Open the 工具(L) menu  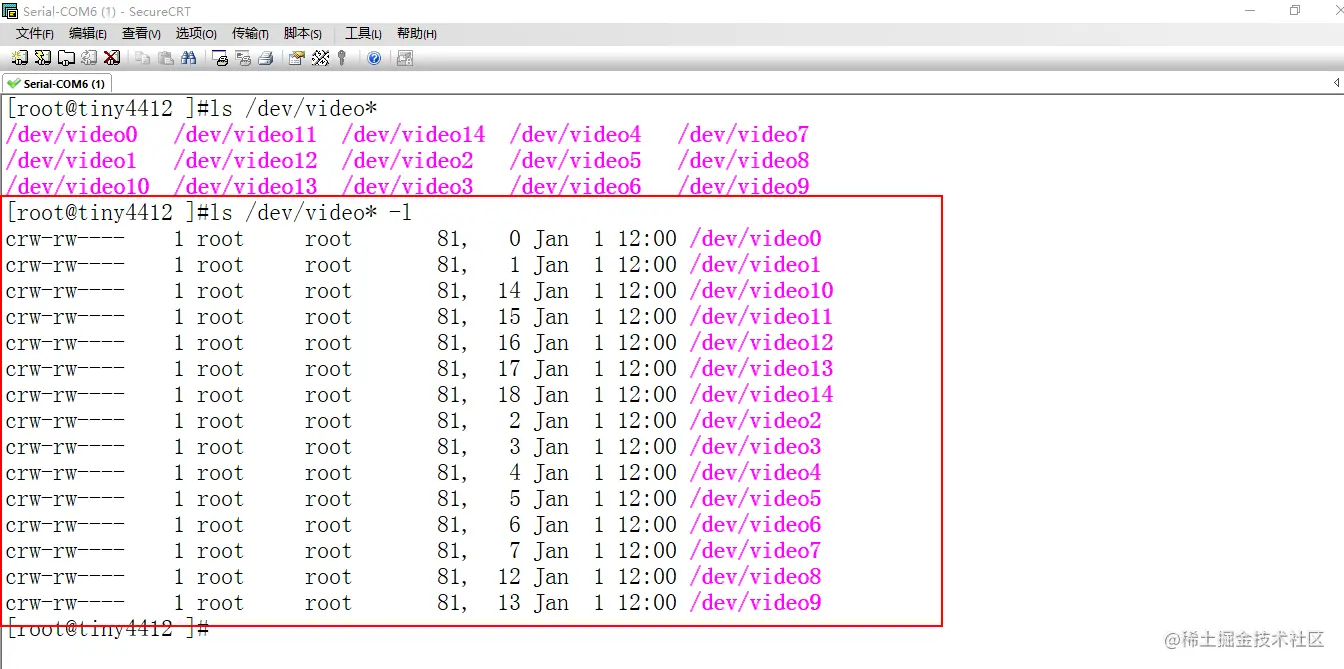point(363,34)
